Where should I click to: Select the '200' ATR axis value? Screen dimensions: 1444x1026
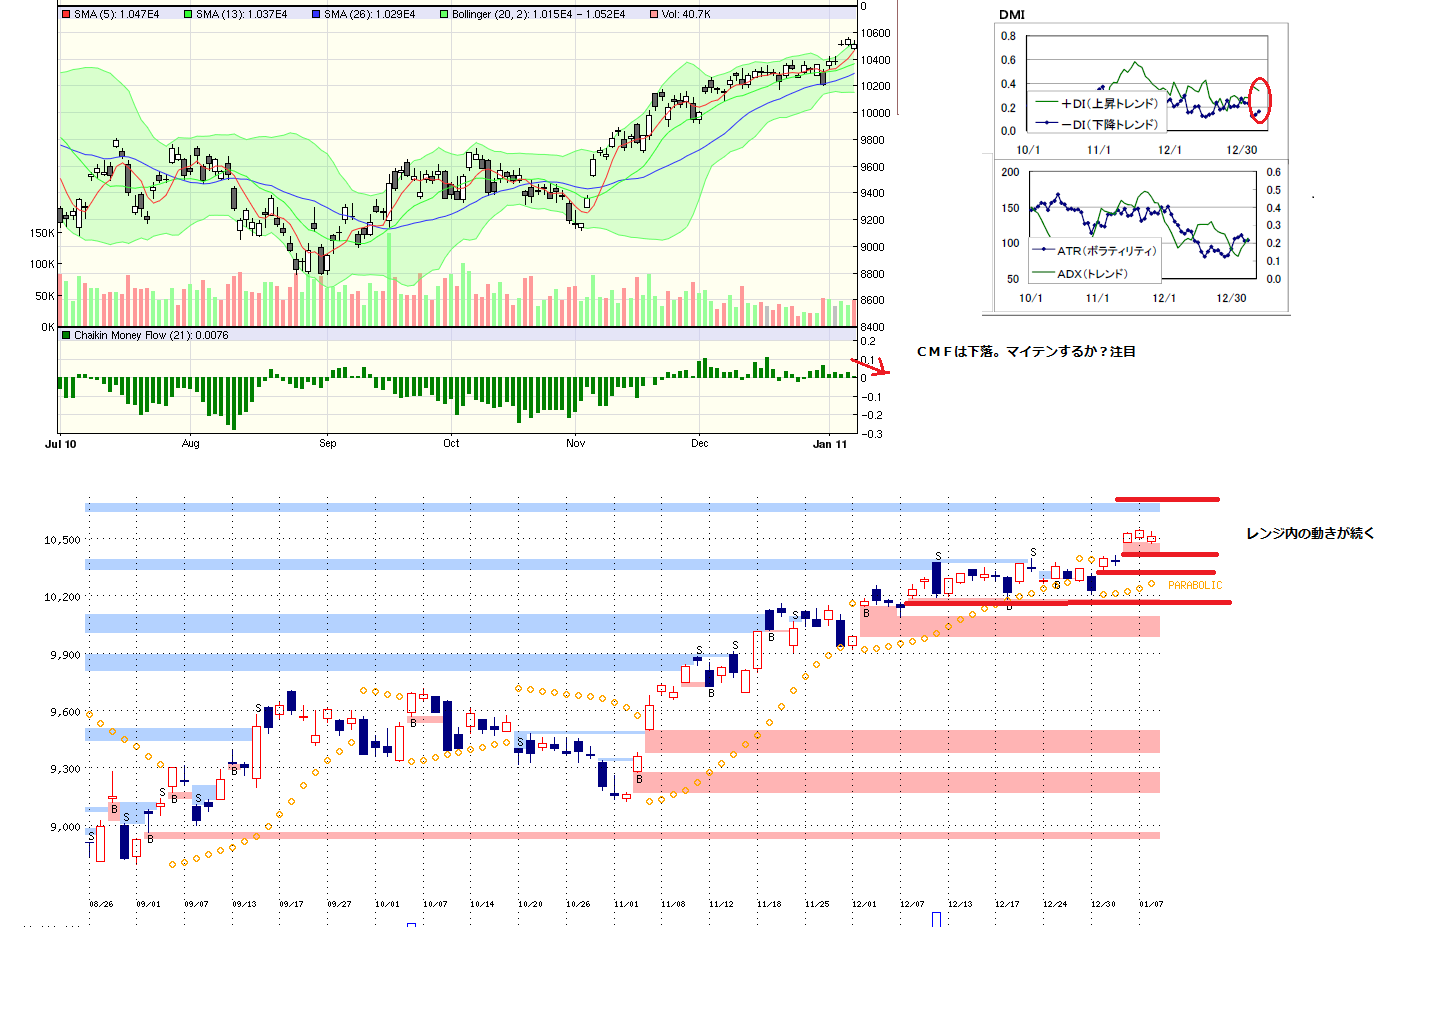1011,172
